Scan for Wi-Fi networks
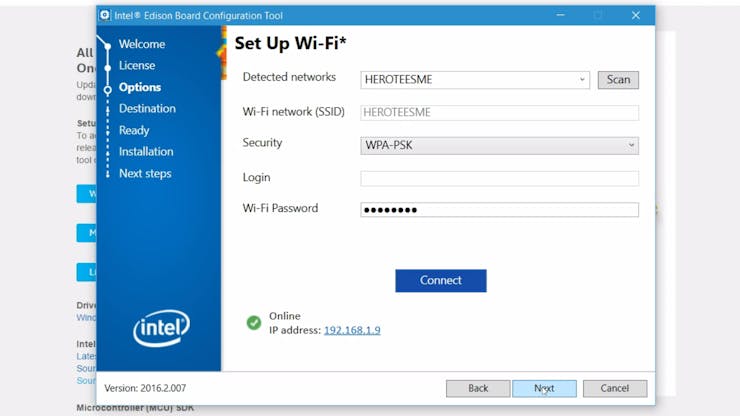The height and width of the screenshot is (416, 740). (618, 80)
